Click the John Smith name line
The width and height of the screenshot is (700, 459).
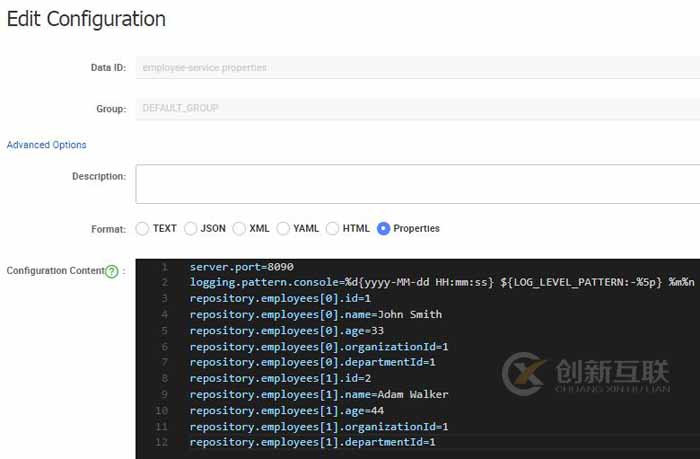[x=315, y=315]
